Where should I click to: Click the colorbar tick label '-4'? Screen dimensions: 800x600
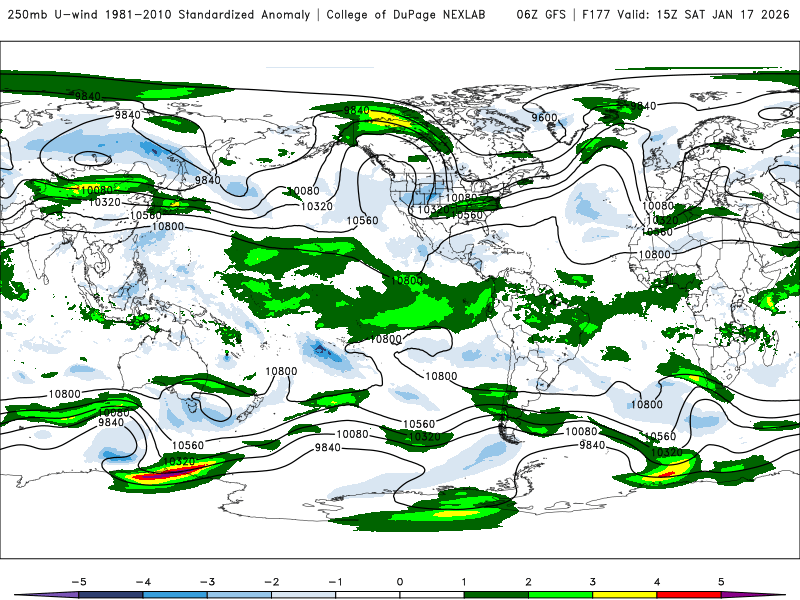click(x=143, y=582)
